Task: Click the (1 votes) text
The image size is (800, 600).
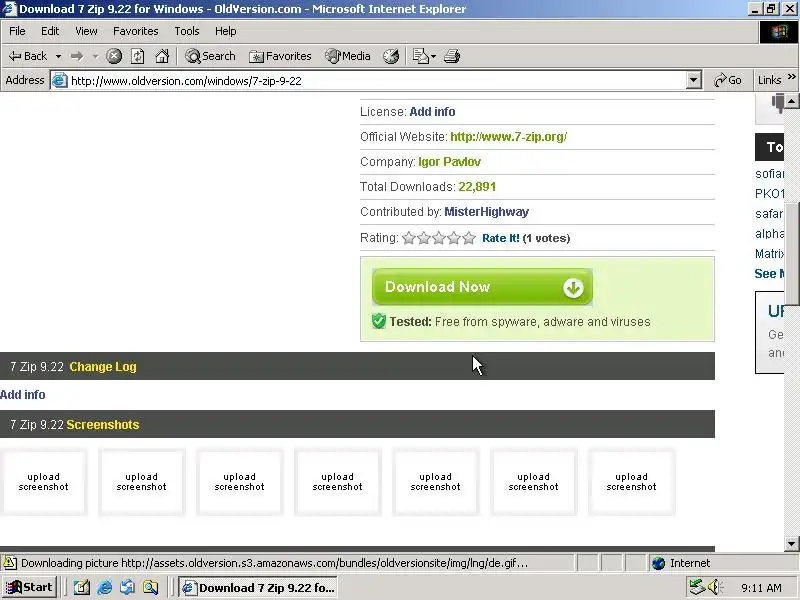Action: coord(546,238)
